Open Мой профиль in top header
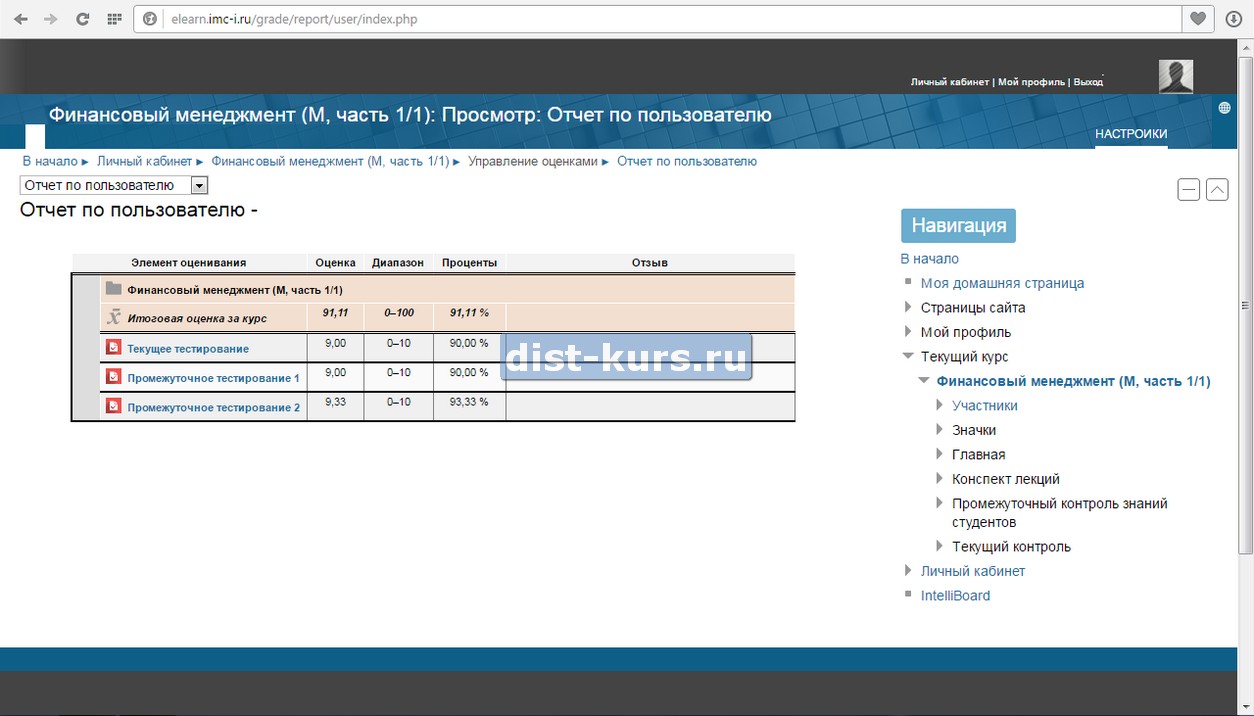This screenshot has height=716, width=1254. click(x=1032, y=82)
